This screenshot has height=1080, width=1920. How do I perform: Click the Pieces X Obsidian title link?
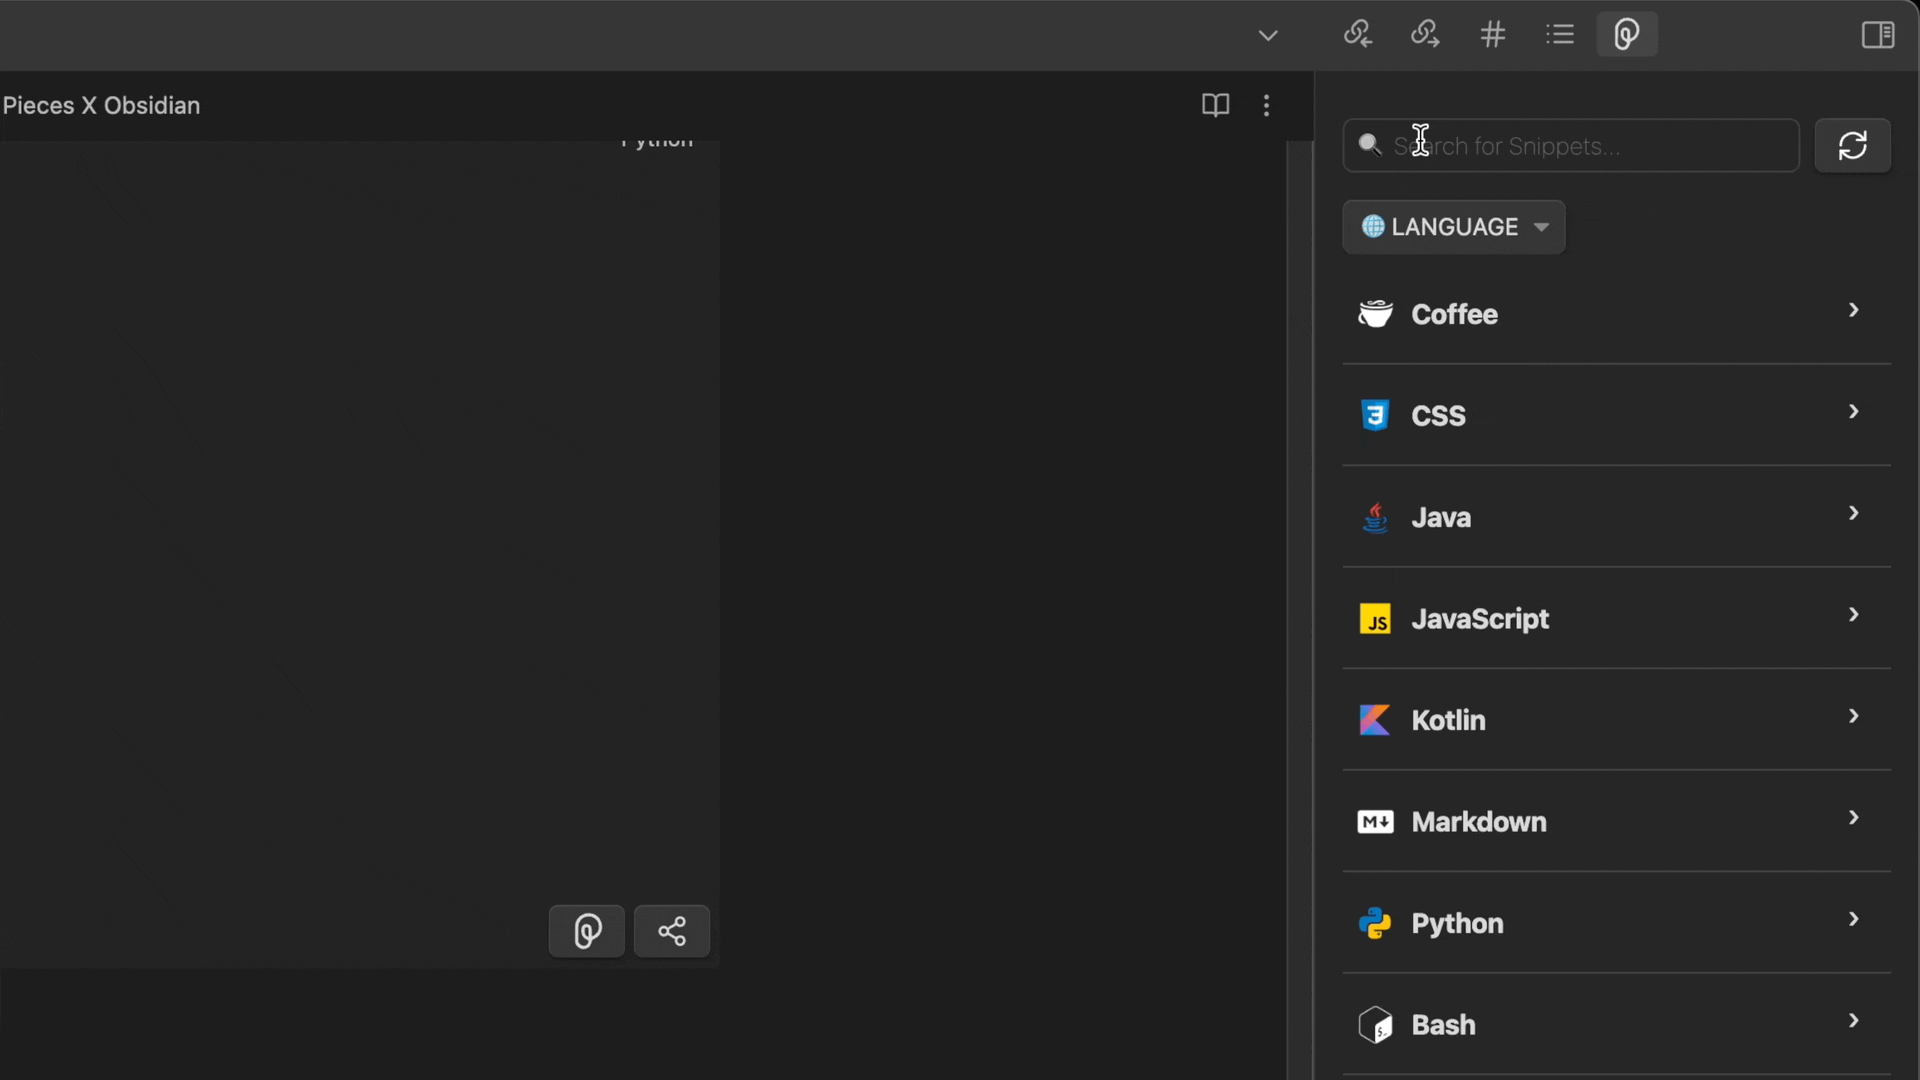click(100, 105)
